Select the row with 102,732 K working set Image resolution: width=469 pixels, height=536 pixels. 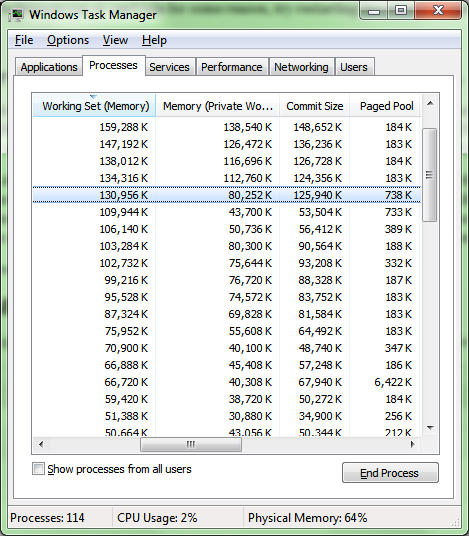[x=227, y=263]
